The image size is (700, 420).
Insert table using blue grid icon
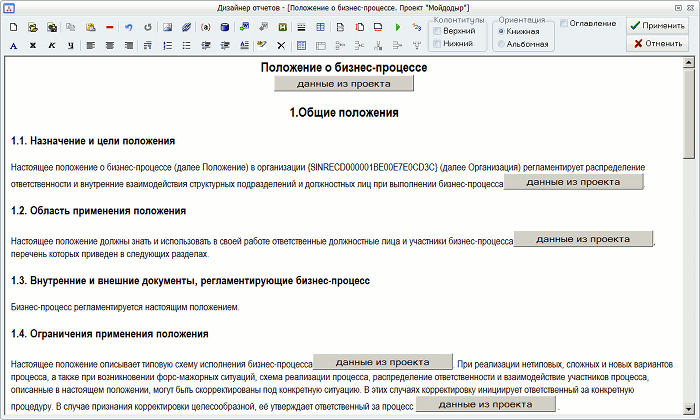click(301, 46)
